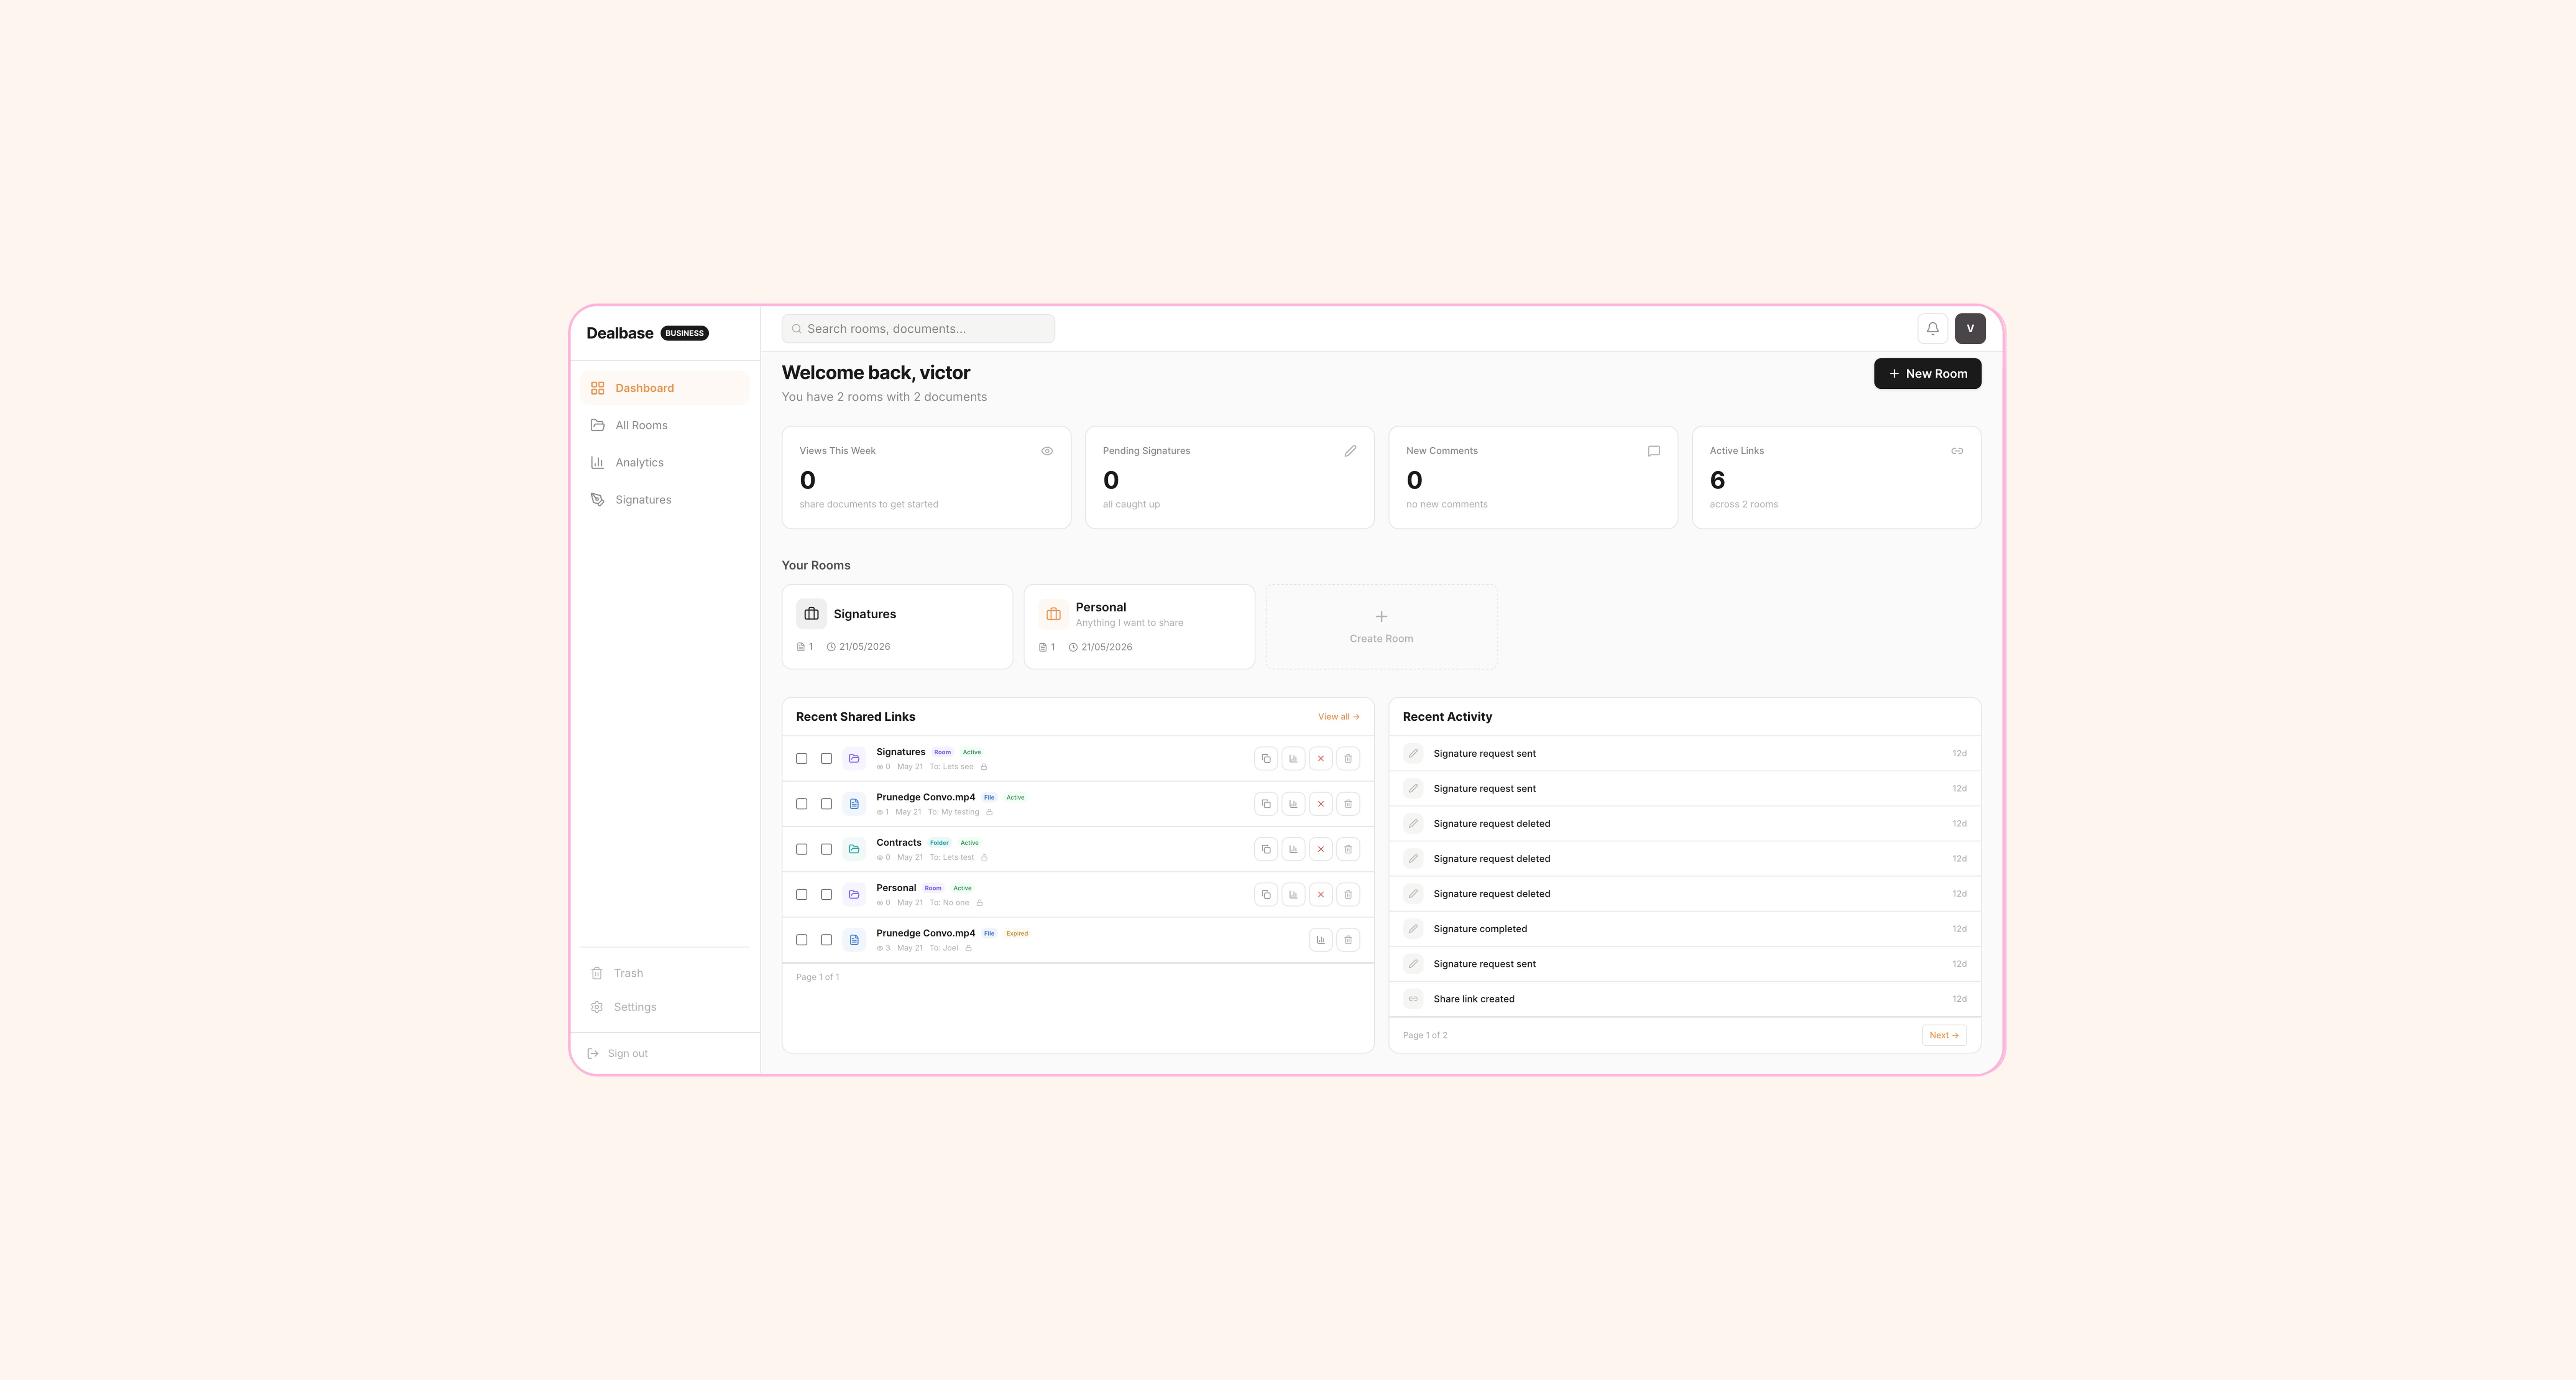Copy the Contracts folder share link
2576x1380 pixels.
[x=1266, y=849]
